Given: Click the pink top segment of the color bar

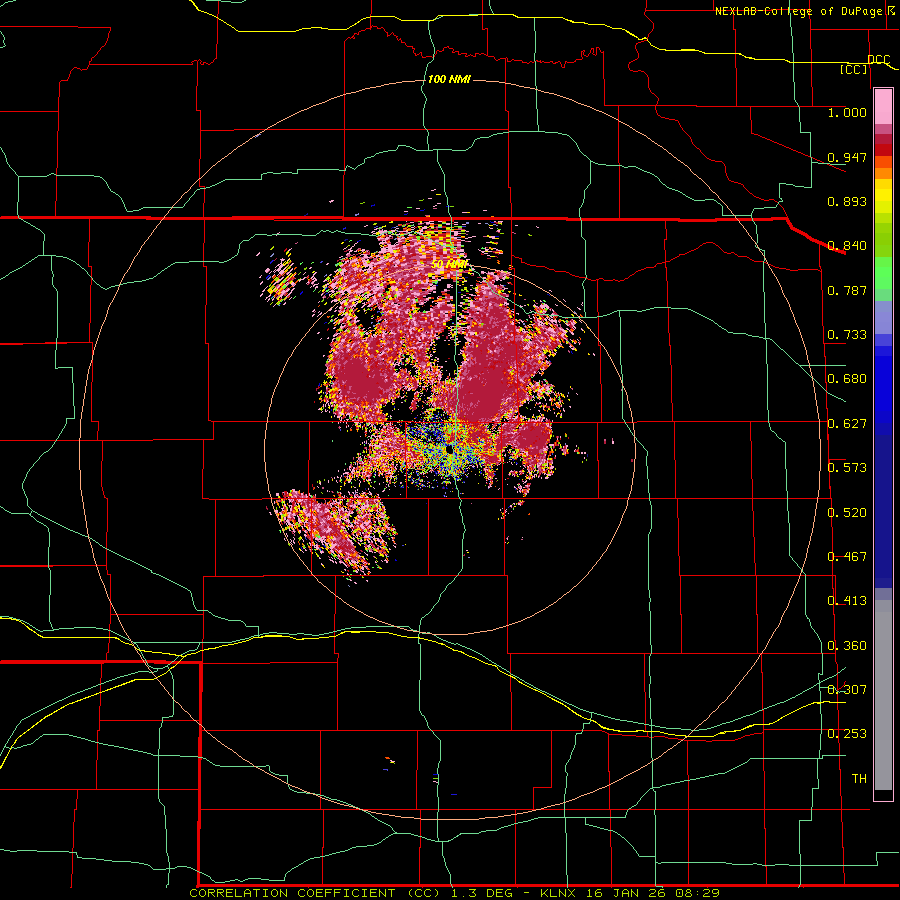Looking at the screenshot, I should coord(883,107).
